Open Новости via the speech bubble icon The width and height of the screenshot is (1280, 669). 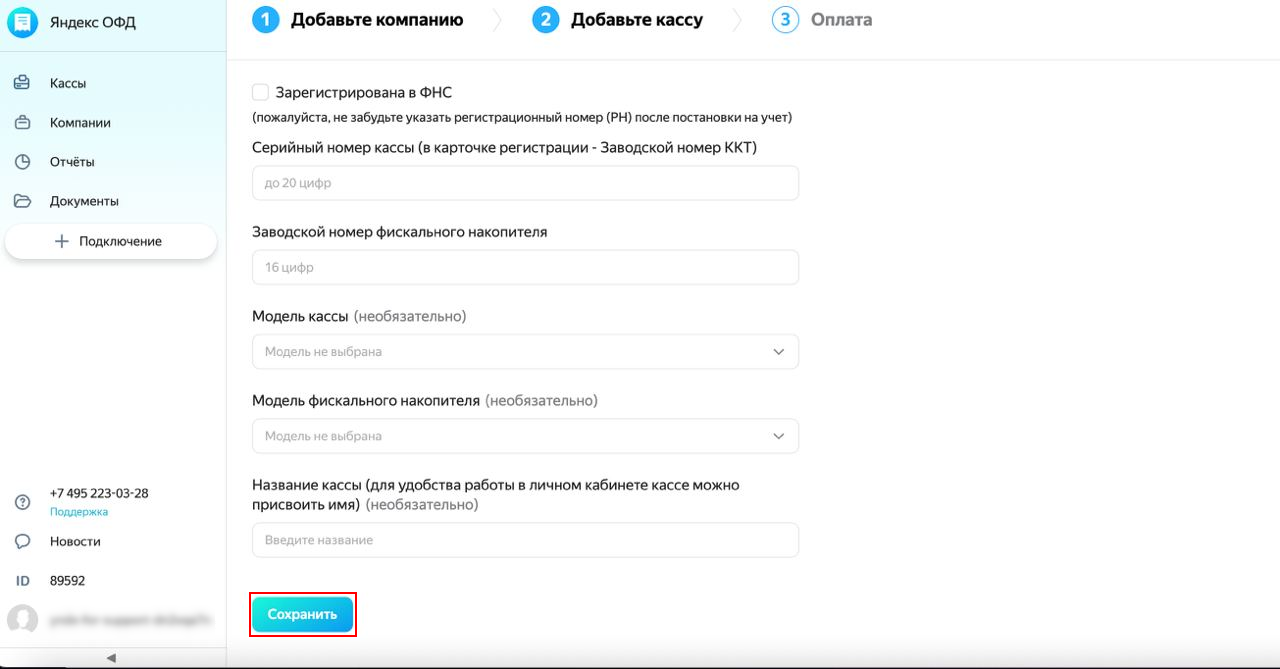(x=22, y=541)
